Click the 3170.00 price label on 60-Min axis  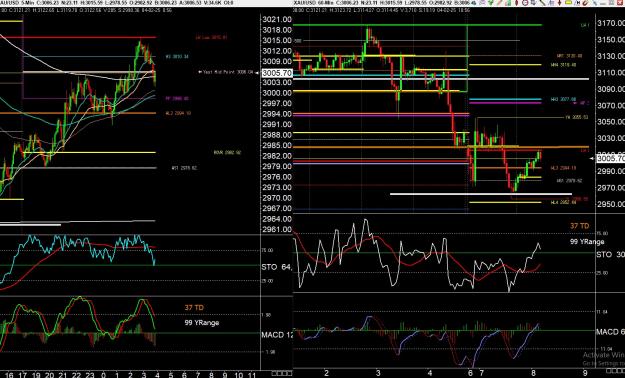pos(611,24)
